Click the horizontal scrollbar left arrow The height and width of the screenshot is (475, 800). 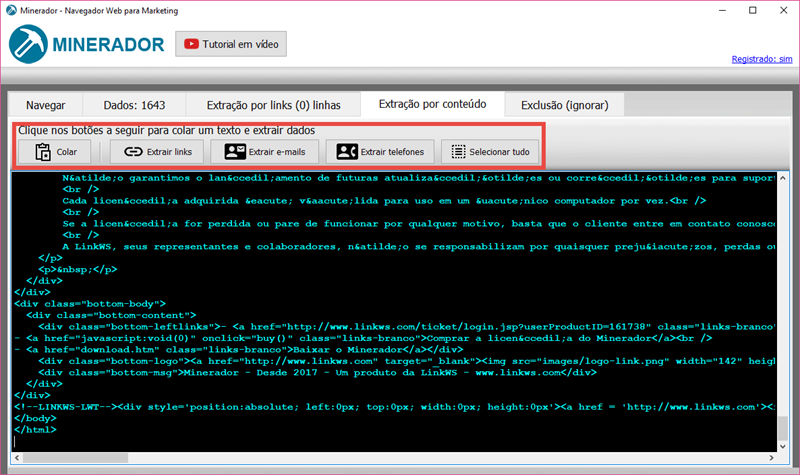coord(17,458)
